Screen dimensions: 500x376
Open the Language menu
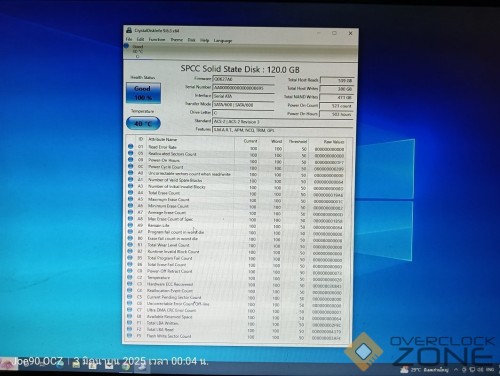pyautogui.click(x=223, y=41)
